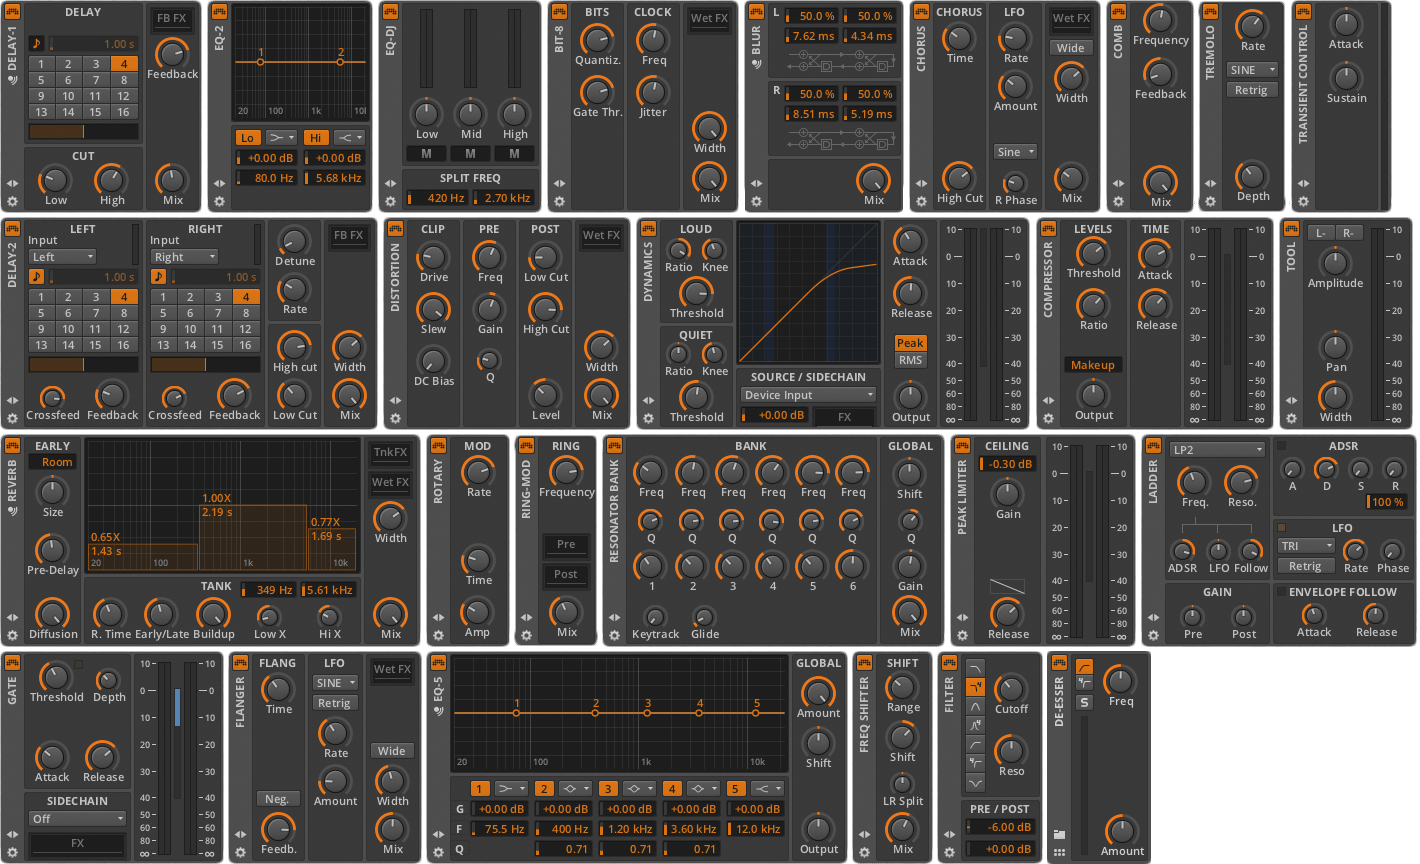
Task: Toggle the Wide button in CHORUS
Action: tap(1070, 48)
